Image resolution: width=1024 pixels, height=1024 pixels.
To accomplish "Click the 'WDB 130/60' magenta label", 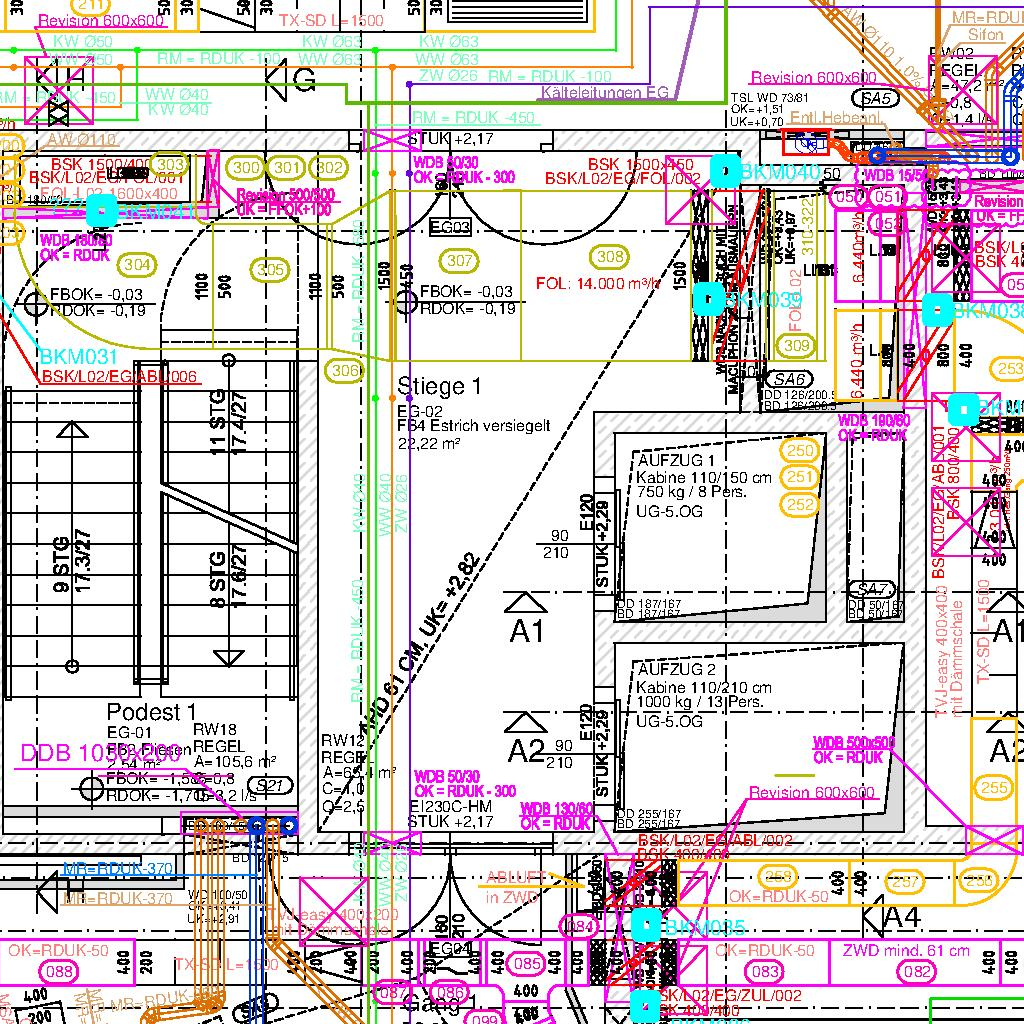I will (x=556, y=809).
